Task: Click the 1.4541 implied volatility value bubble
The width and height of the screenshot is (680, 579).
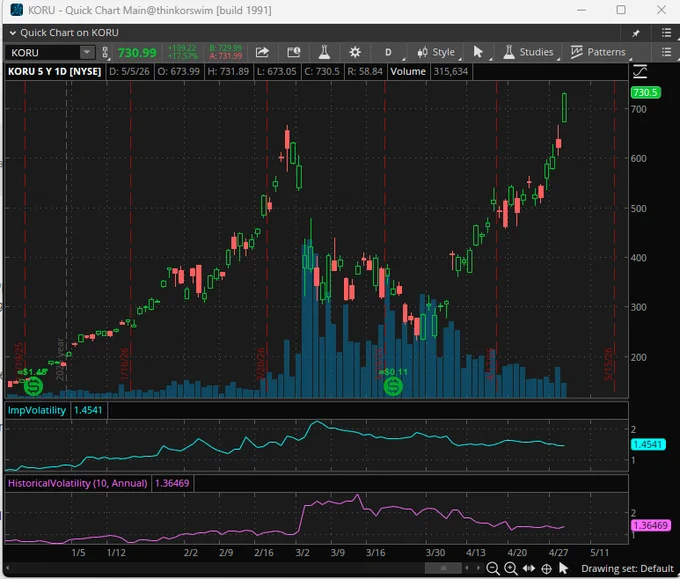Action: click(648, 444)
